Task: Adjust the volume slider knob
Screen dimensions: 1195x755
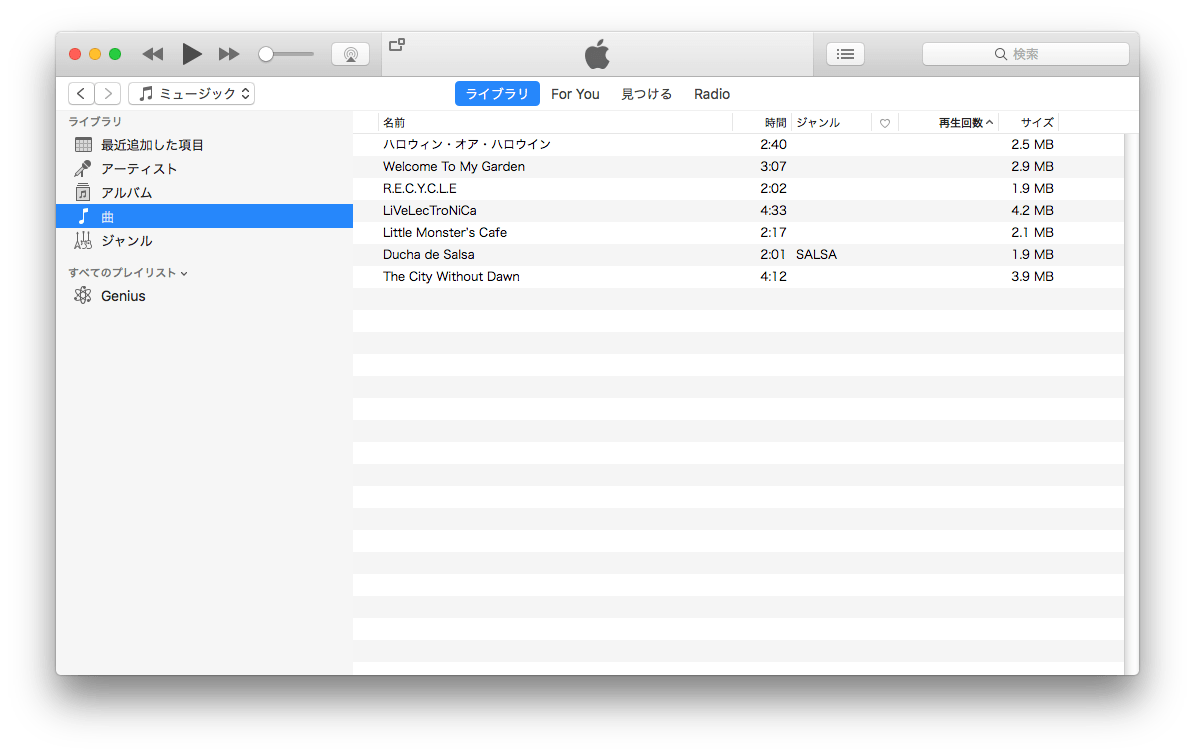Action: 266,54
